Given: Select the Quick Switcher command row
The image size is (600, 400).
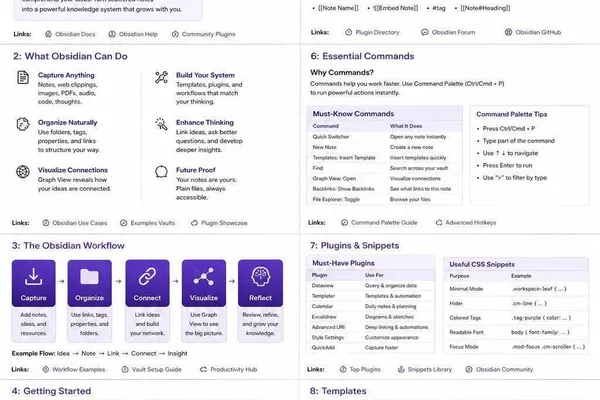Looking at the screenshot, I should click(384, 137).
